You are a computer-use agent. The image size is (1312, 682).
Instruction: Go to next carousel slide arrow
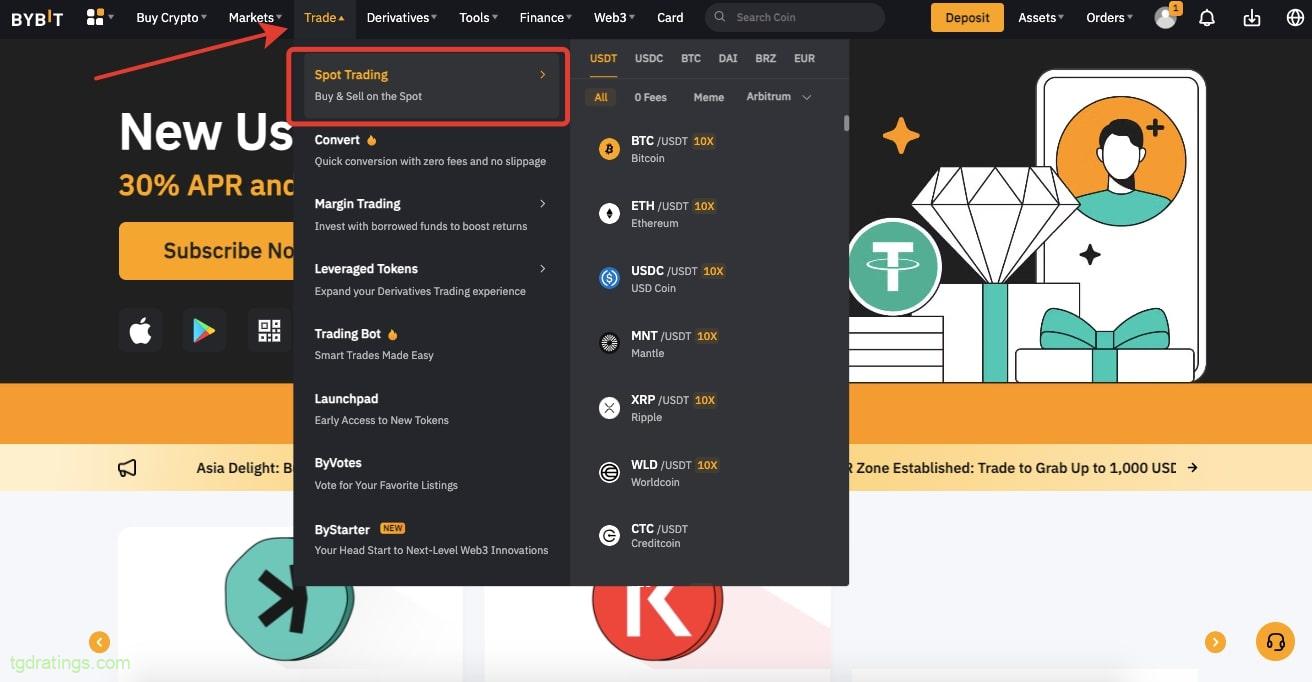[x=1215, y=642]
